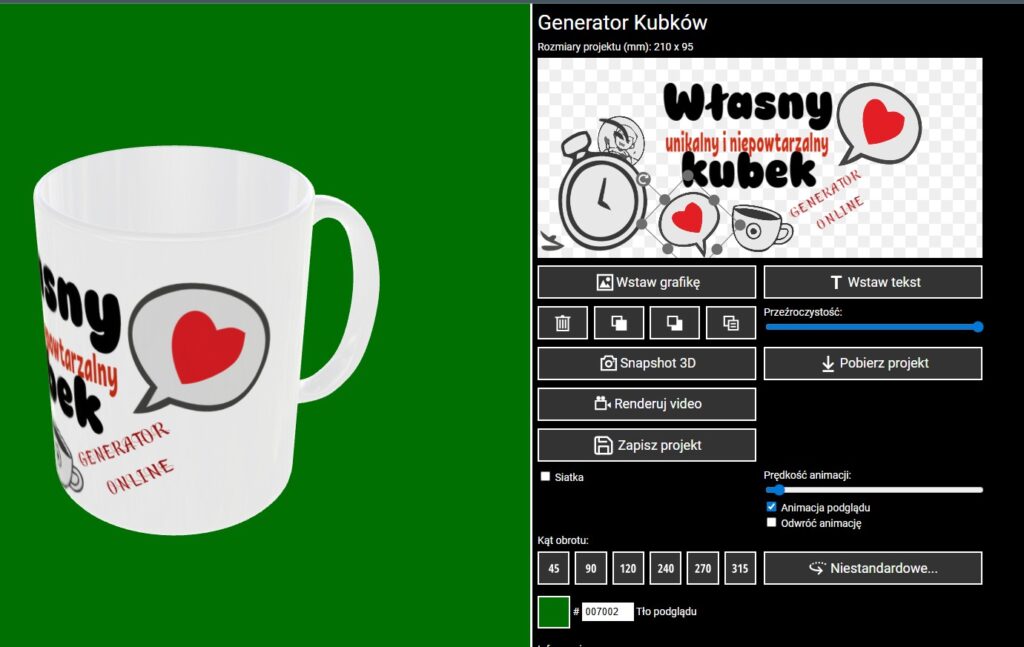Viewport: 1024px width, 647px height.
Task: Click the 007002 hex color field
Action: click(607, 611)
